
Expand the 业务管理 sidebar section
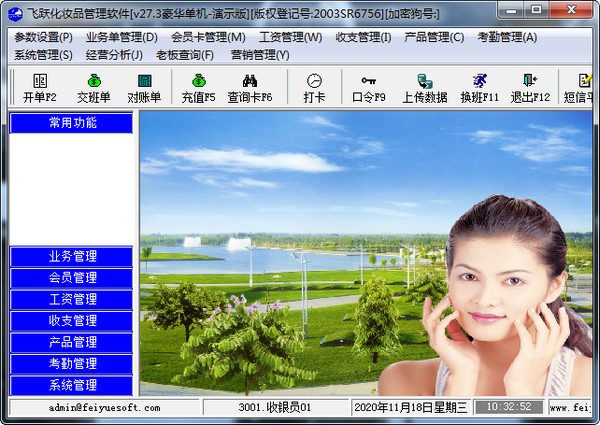coord(72,256)
